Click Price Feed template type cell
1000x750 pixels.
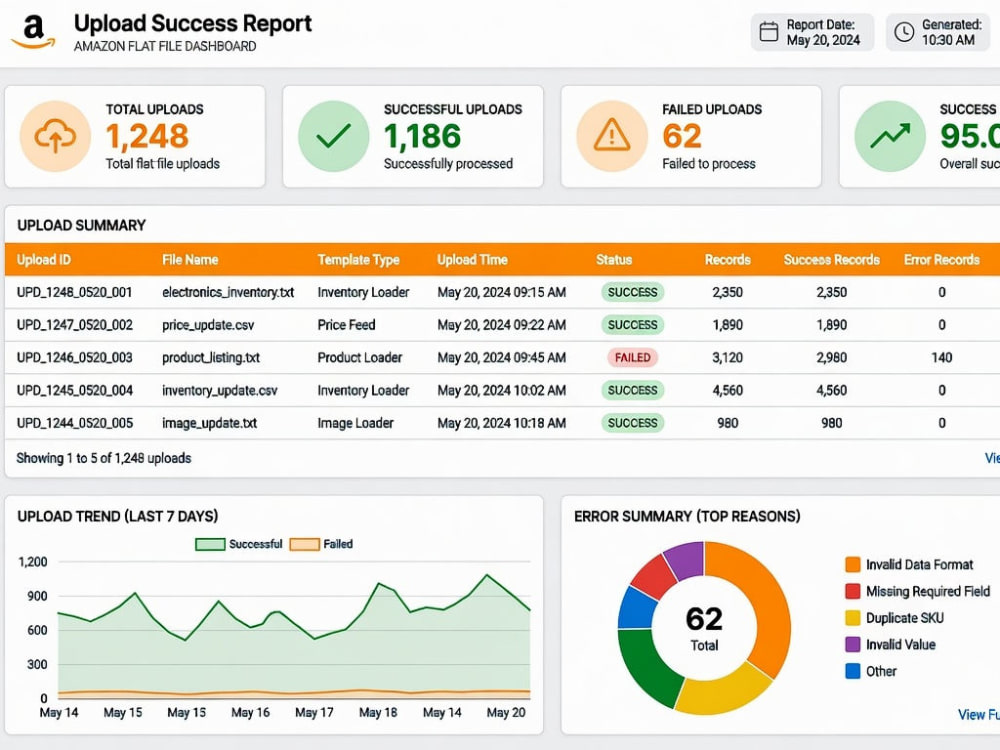[x=346, y=325]
